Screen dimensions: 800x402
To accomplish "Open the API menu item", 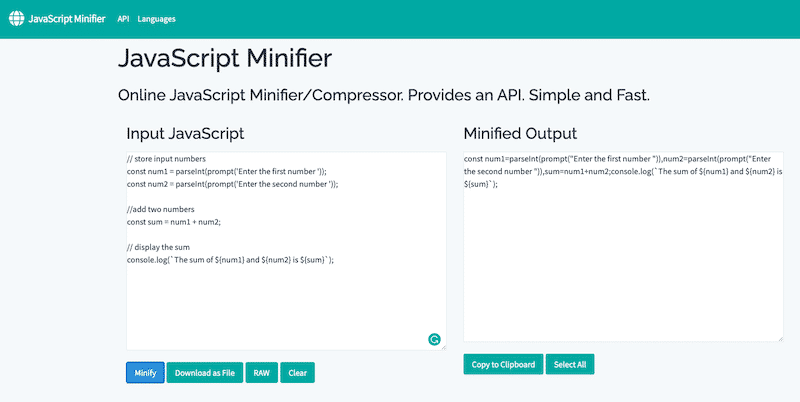I will 123,19.
